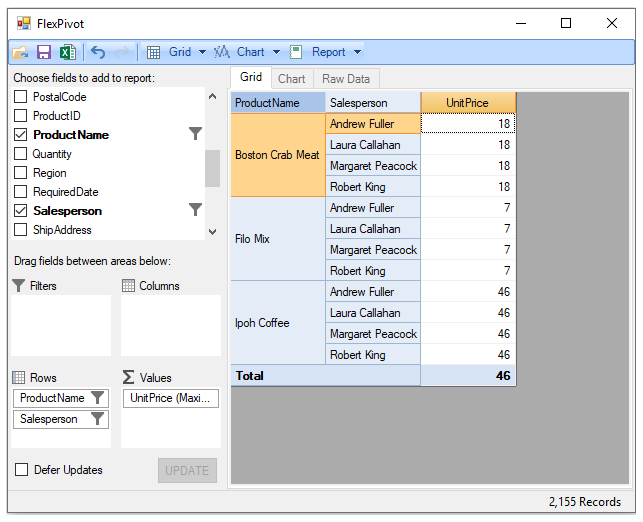Click the UnitPrice column header
The image size is (643, 522).
click(x=468, y=103)
